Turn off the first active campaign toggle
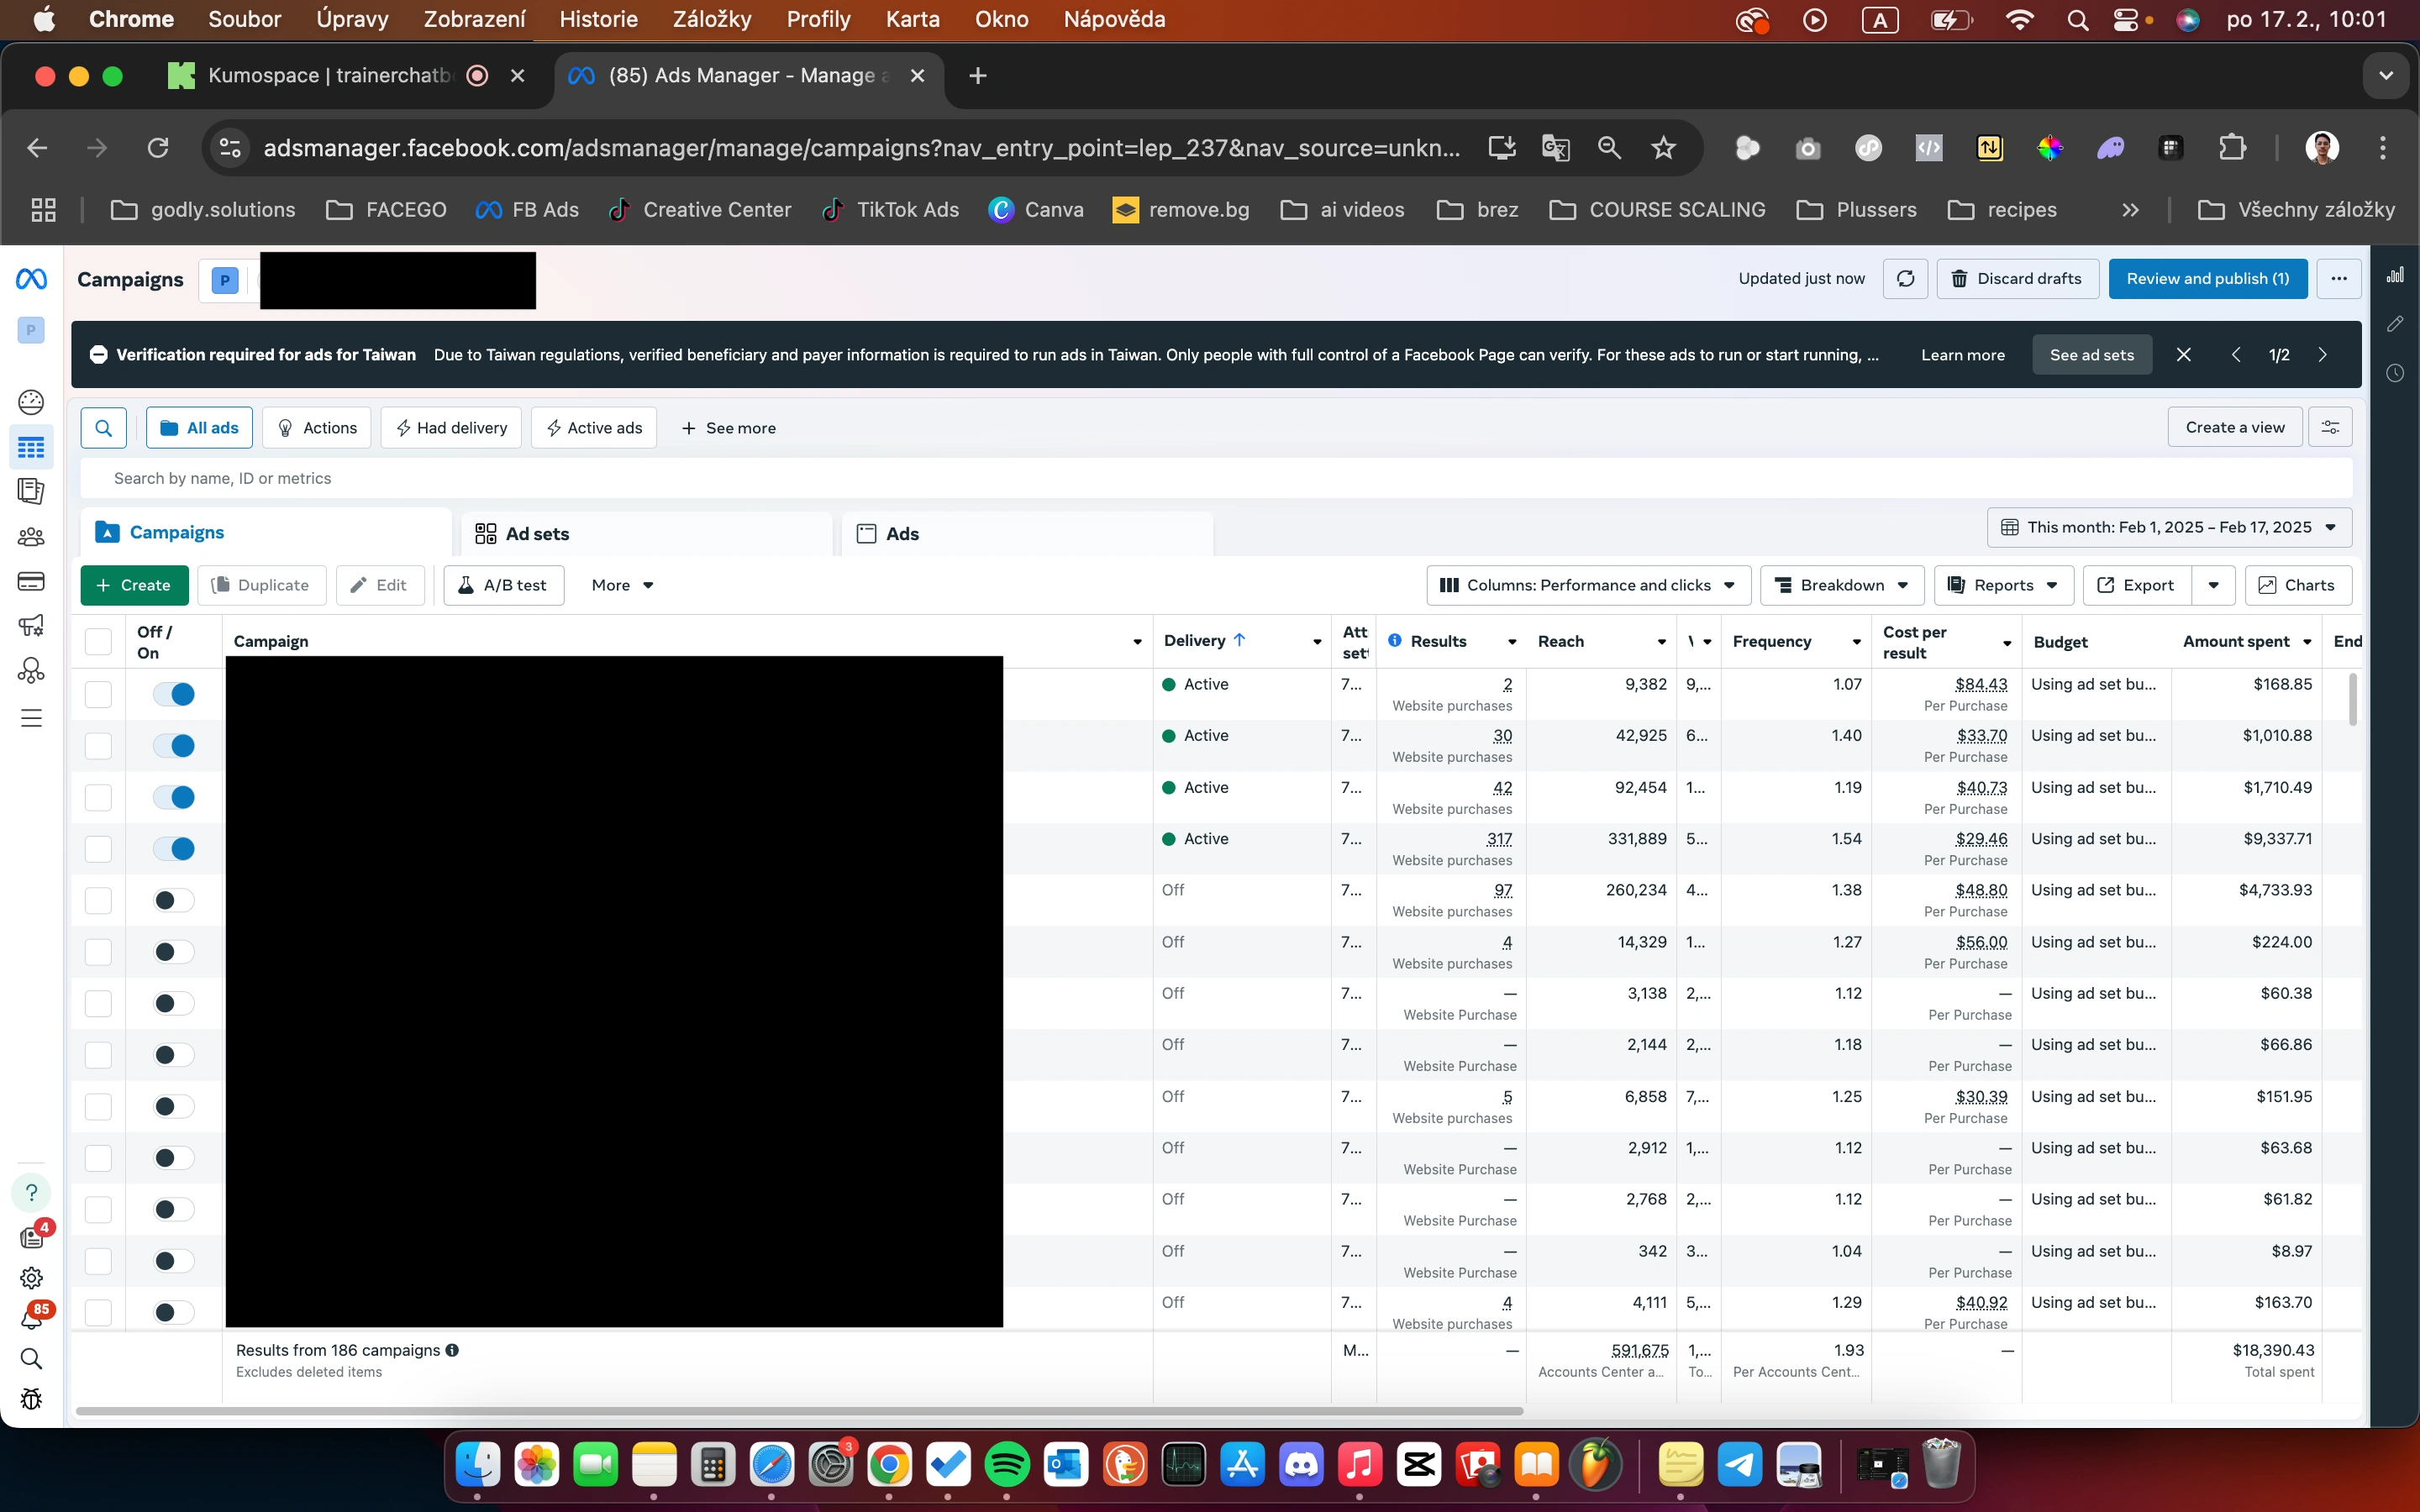Screen dimensions: 2420x1512 174,694
